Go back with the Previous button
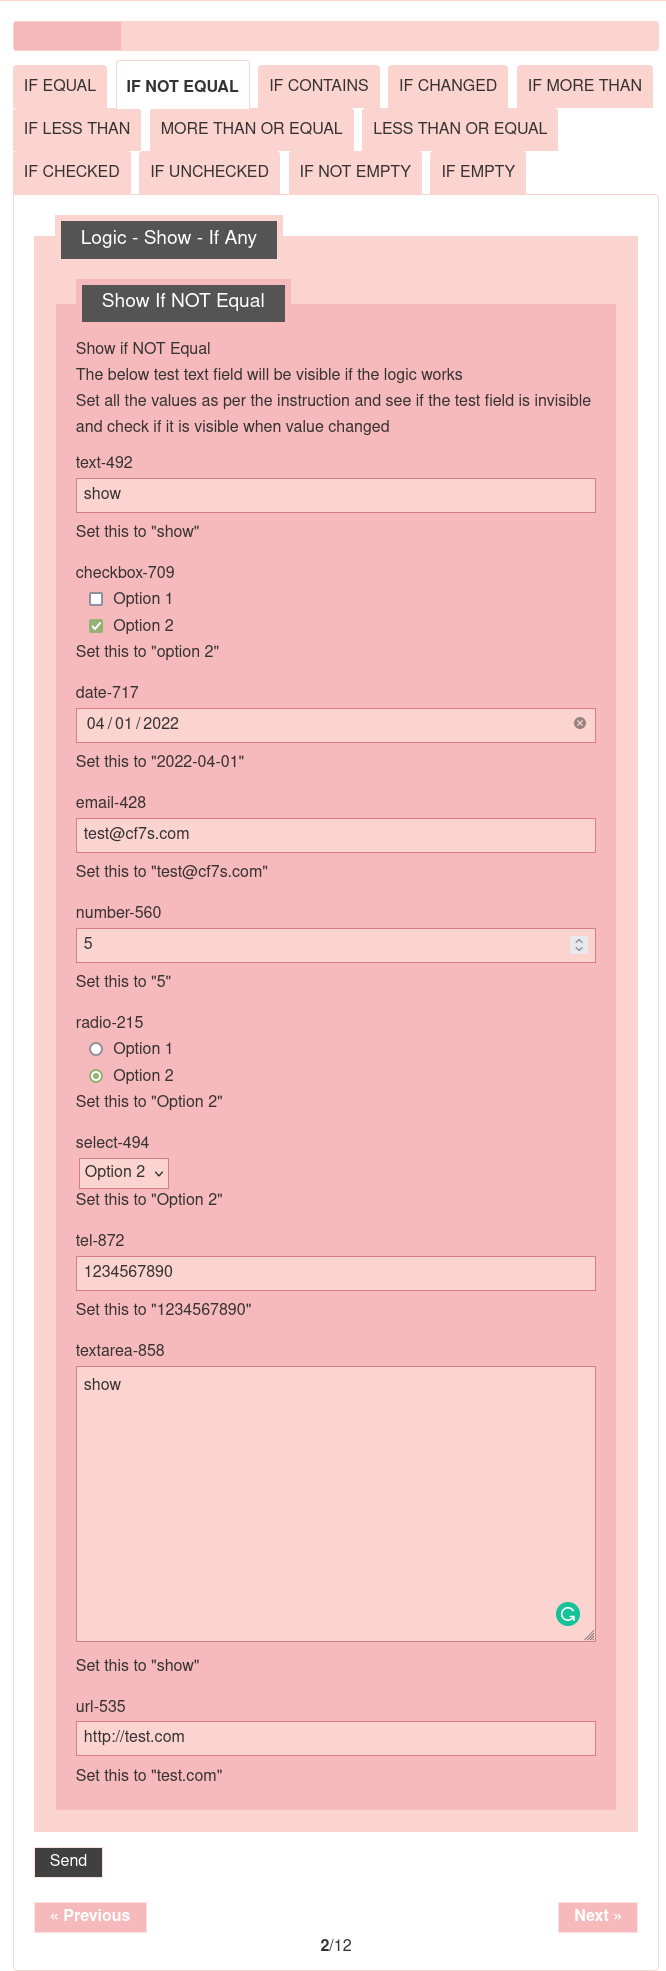 point(90,1916)
